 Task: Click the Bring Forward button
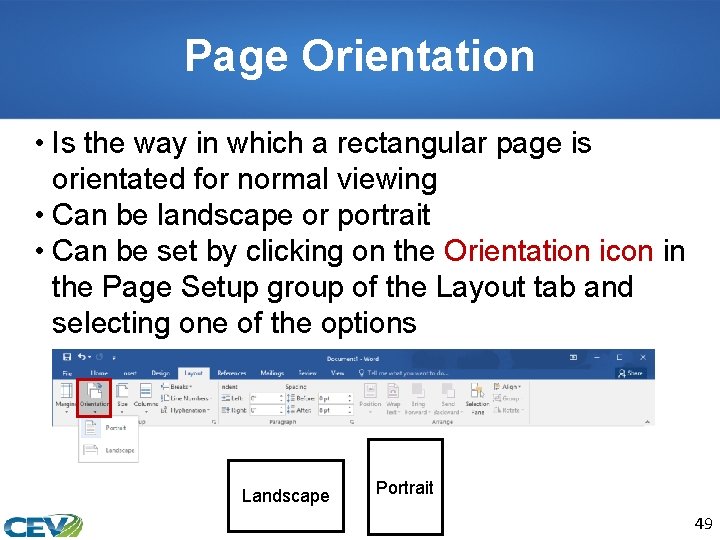(417, 398)
